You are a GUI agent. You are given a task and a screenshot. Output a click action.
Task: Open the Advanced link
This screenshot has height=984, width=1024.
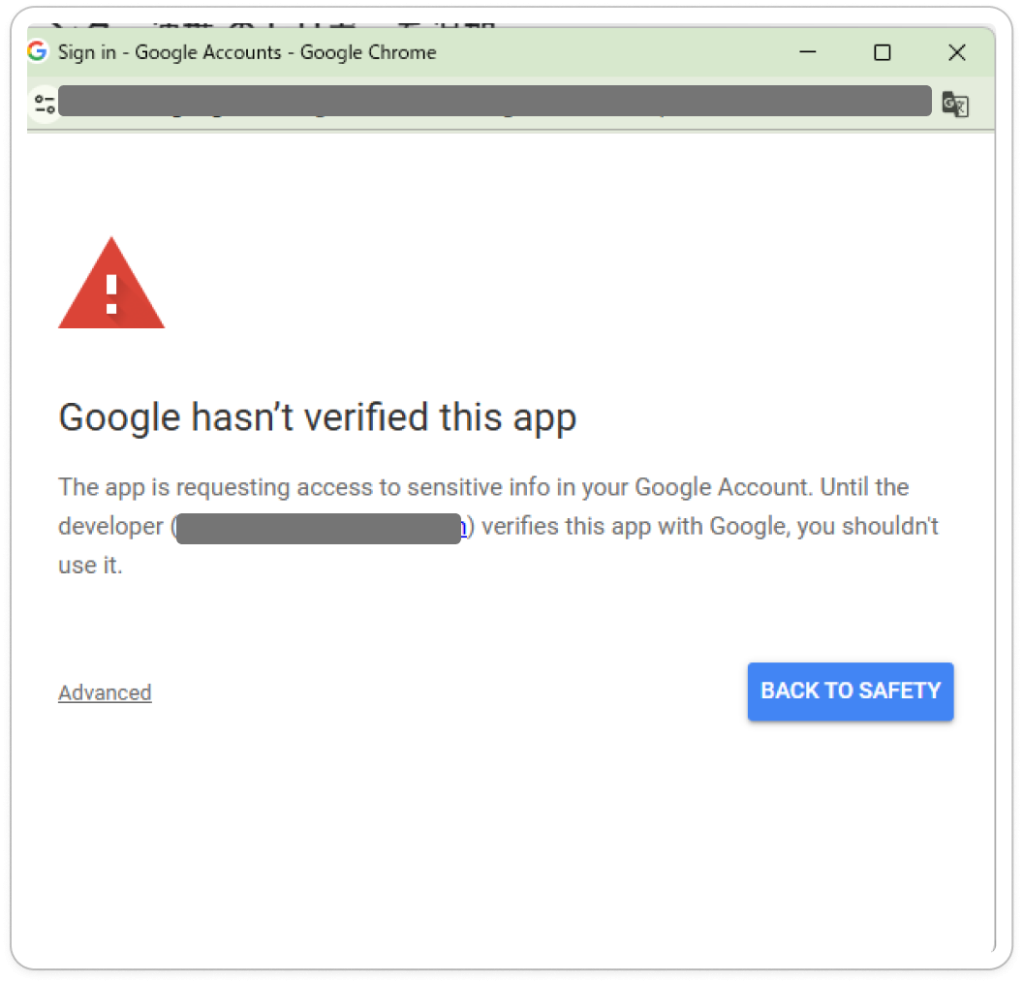pyautogui.click(x=105, y=692)
